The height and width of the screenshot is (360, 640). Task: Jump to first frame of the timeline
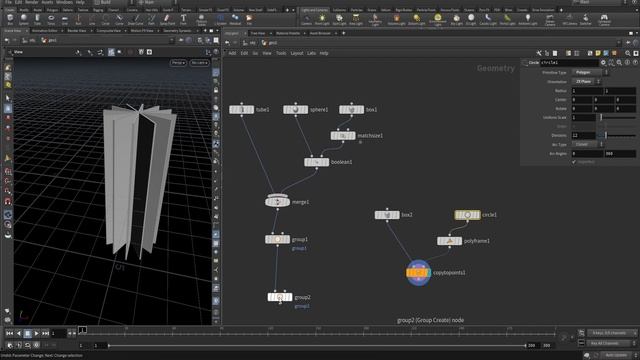(x=9, y=333)
